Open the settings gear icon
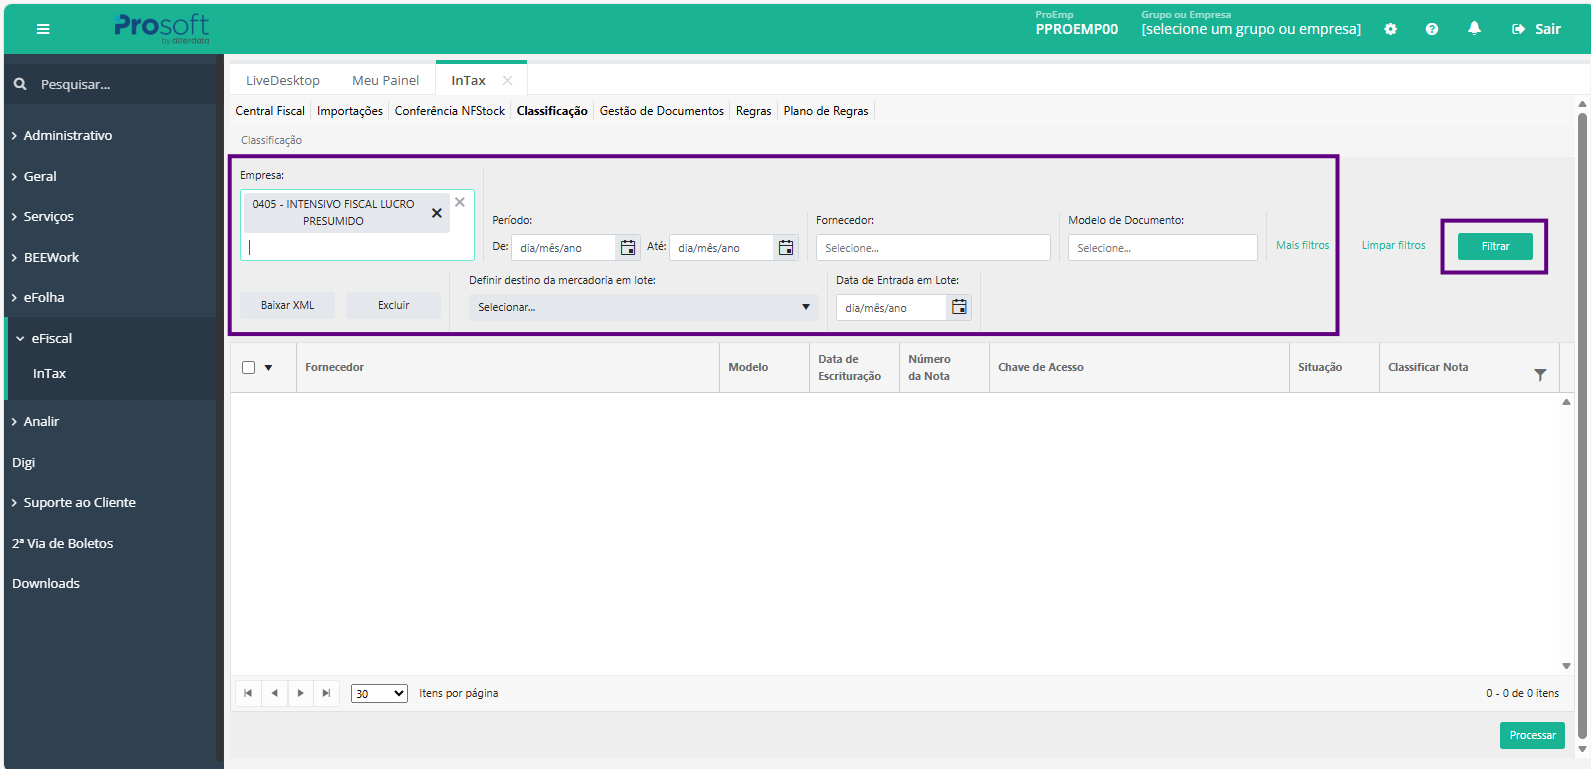Image resolution: width=1591 pixels, height=769 pixels. 1390,29
